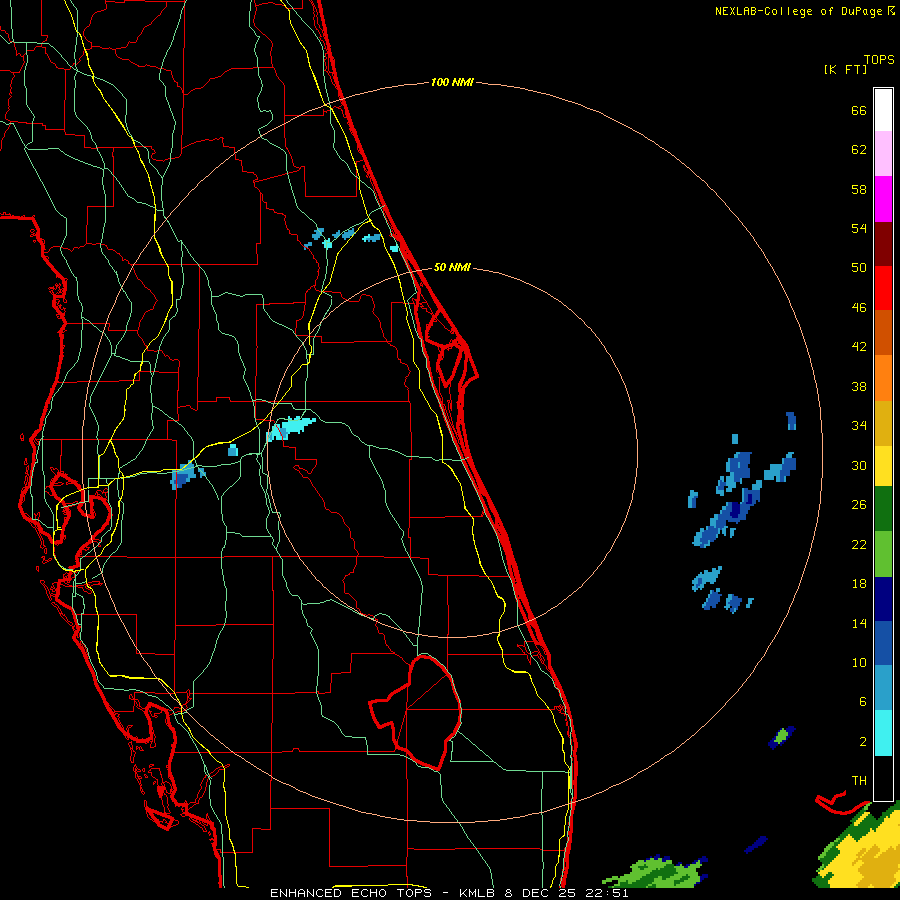Click the white 66 kft legend swatch
The height and width of the screenshot is (900, 900).
click(883, 110)
